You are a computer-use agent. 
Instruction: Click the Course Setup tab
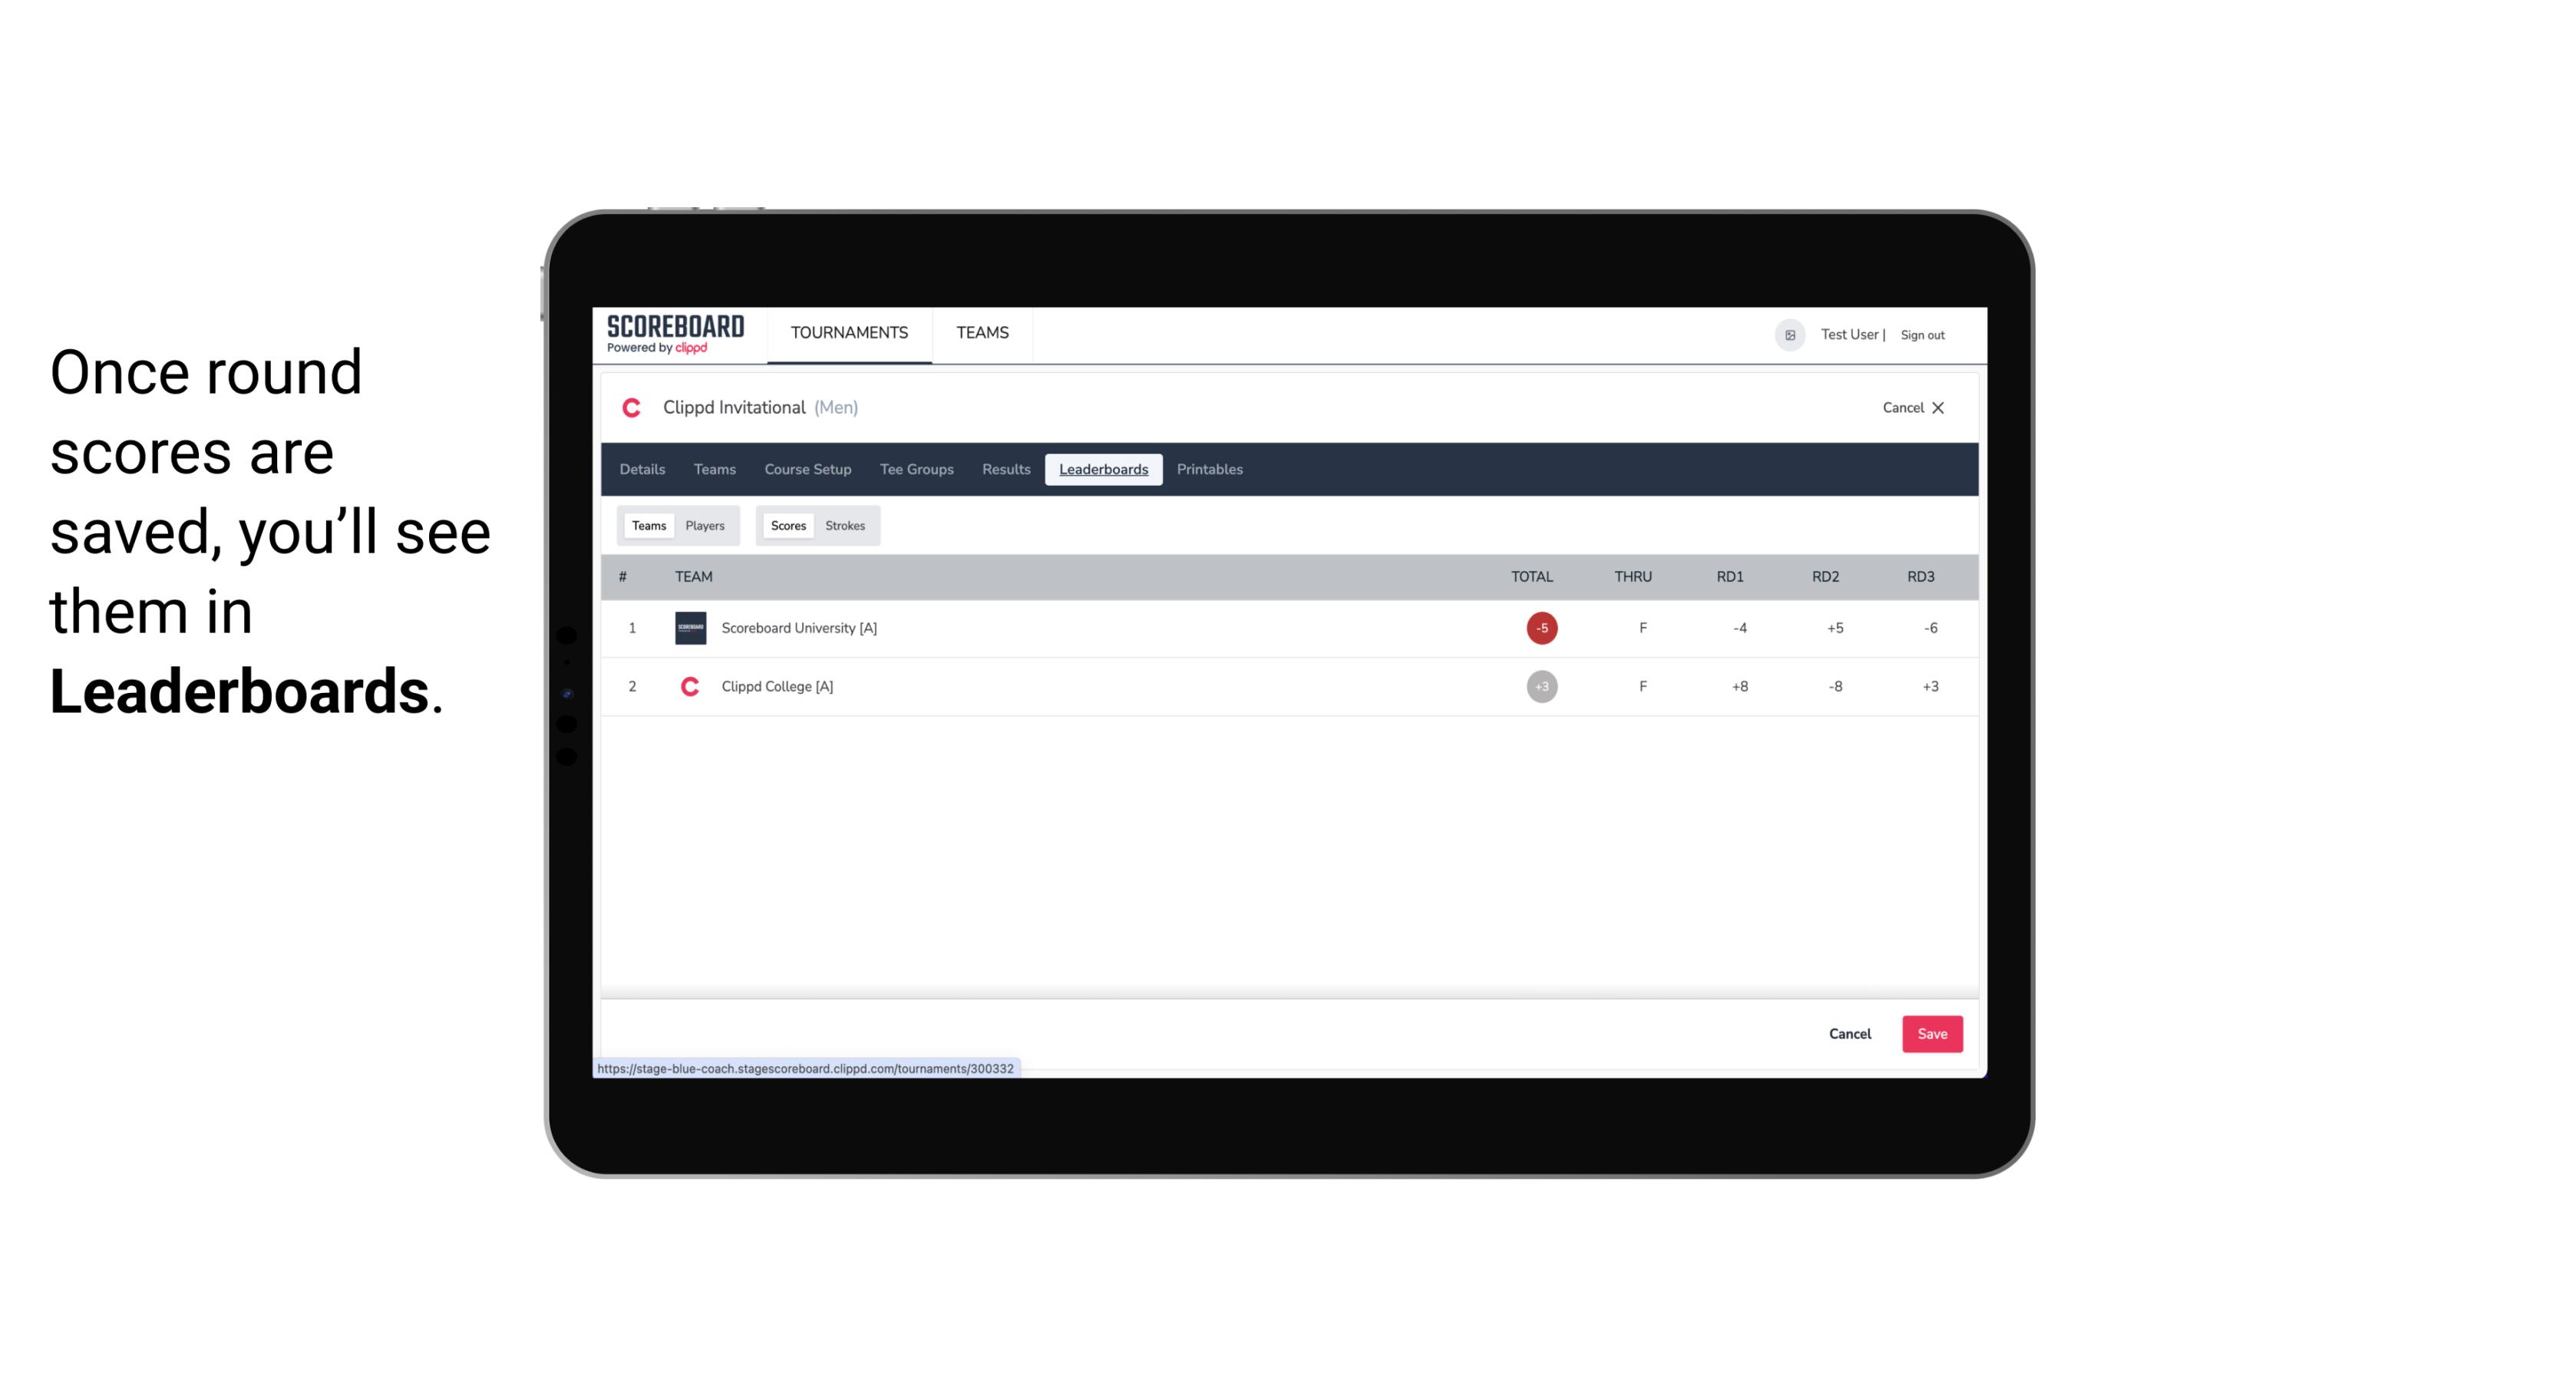pyautogui.click(x=807, y=470)
